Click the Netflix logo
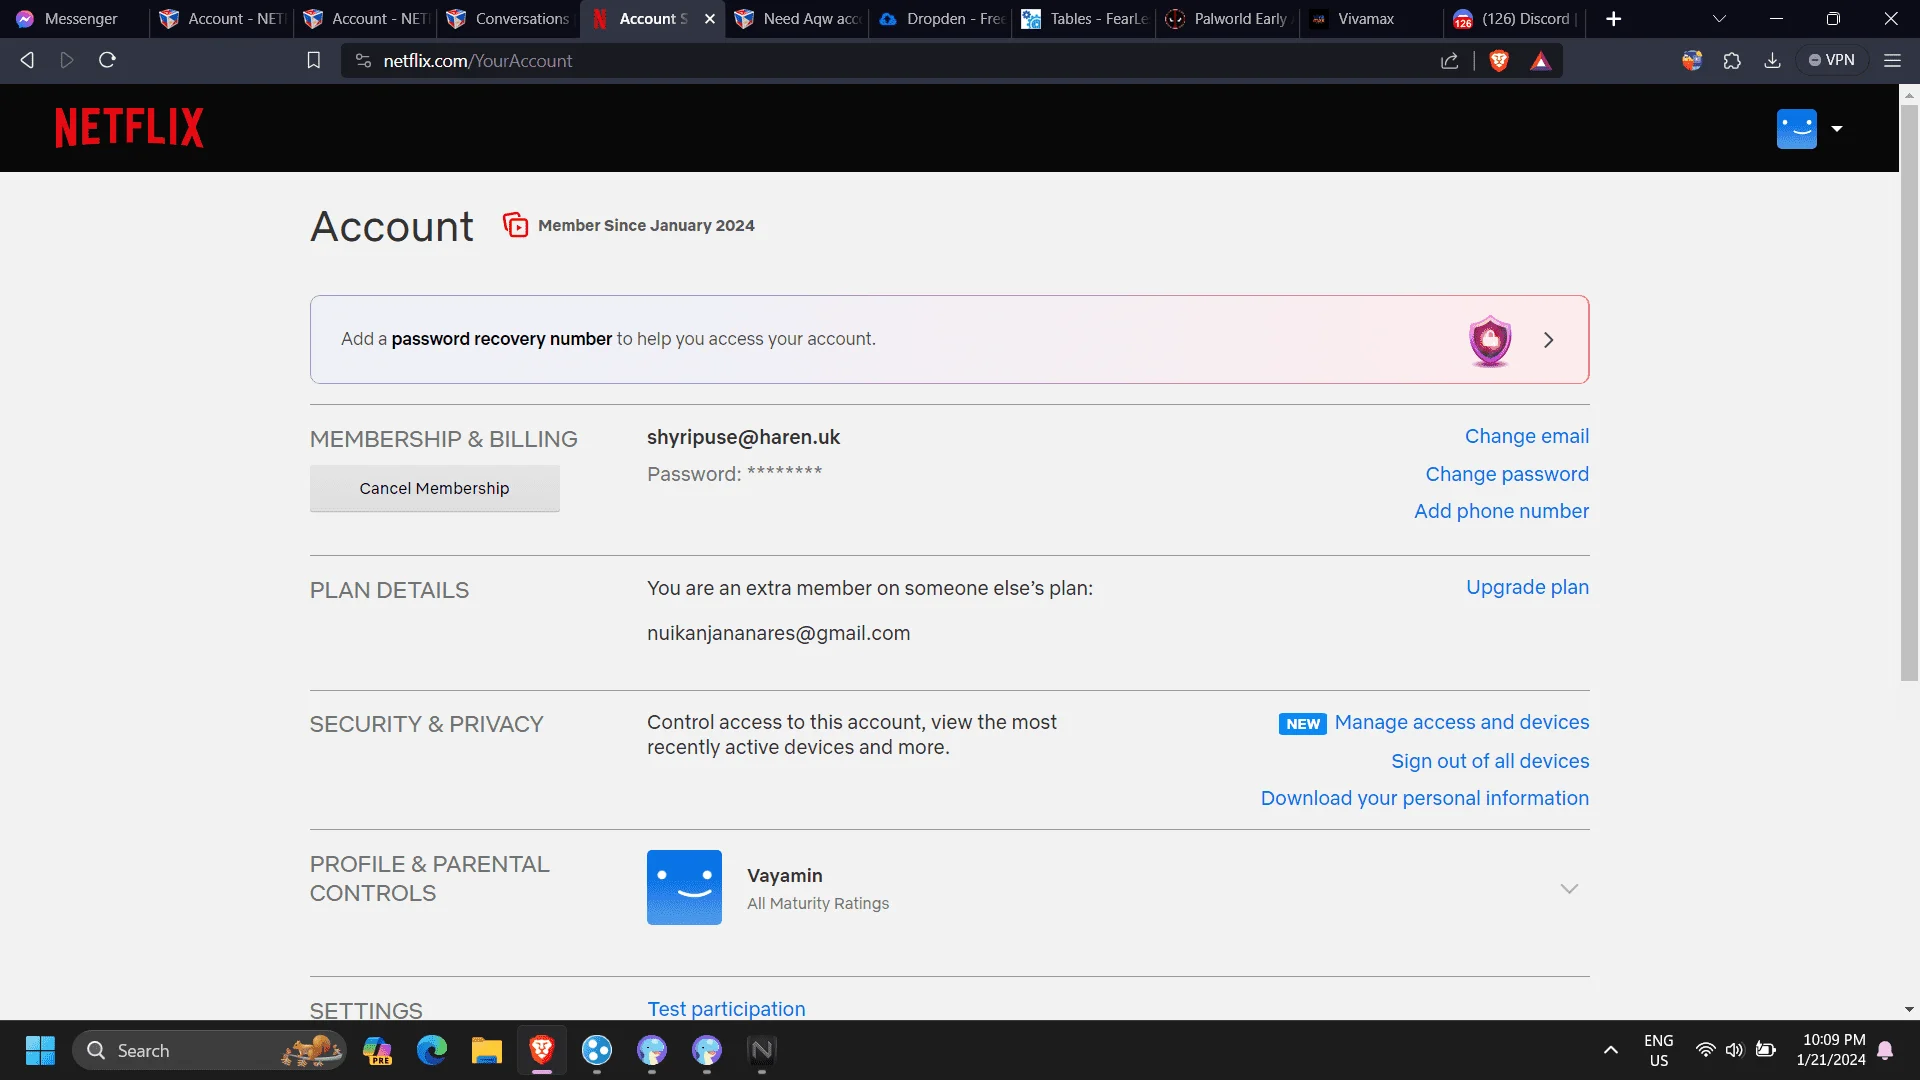This screenshot has width=1920, height=1080. click(x=129, y=128)
